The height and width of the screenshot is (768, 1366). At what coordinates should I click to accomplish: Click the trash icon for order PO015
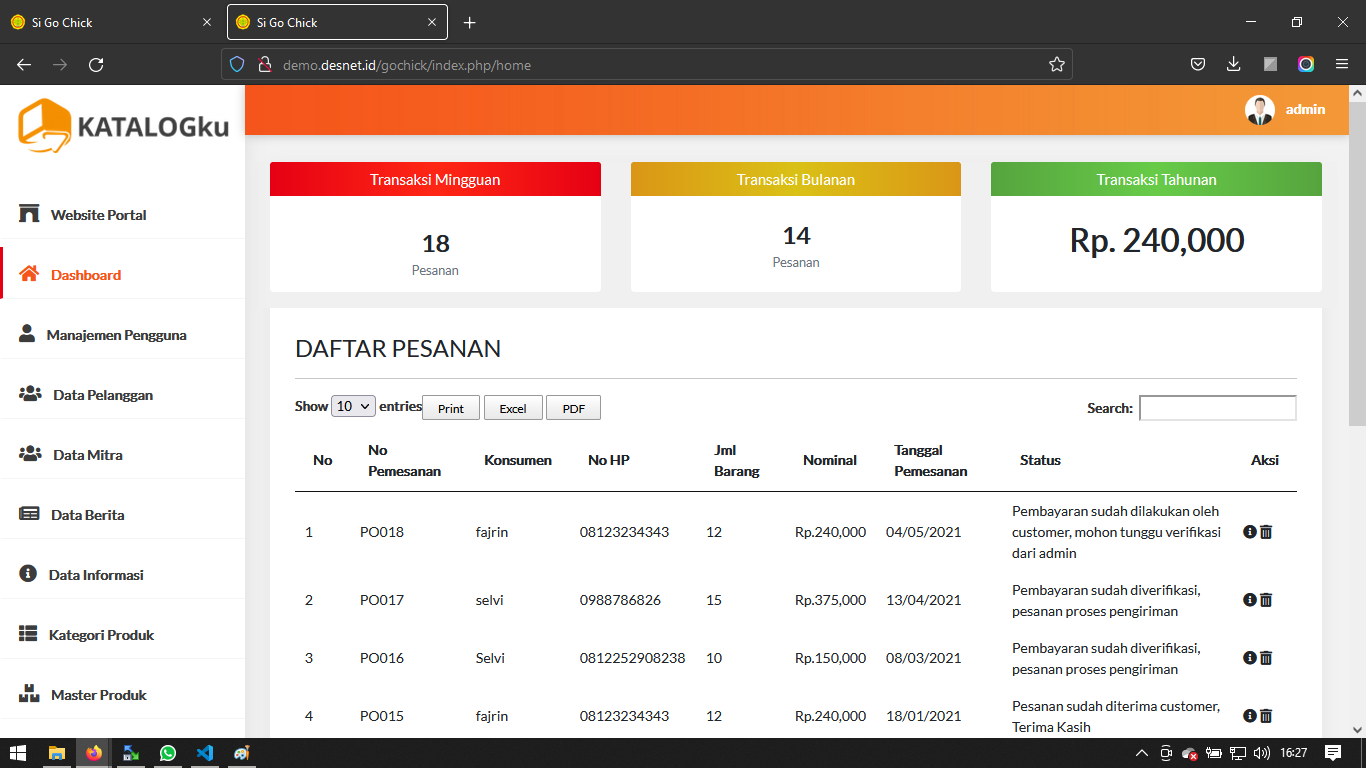[x=1266, y=716]
